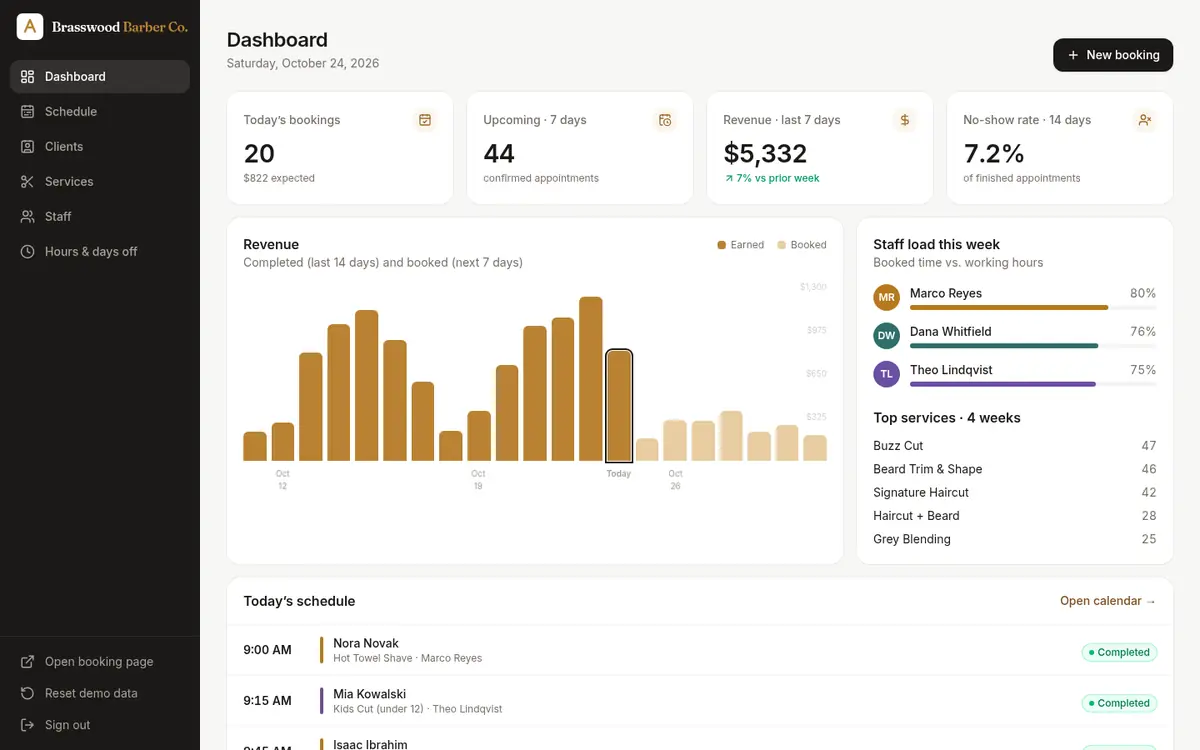Screen dimensions: 1200x750
Task: Click the Brasswood Barber Co. logo icon
Action: click(30, 27)
